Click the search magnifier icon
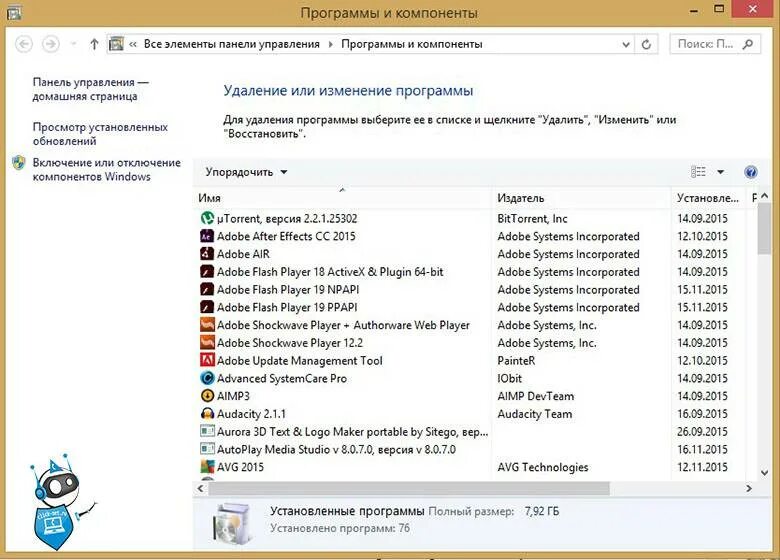 pos(747,44)
